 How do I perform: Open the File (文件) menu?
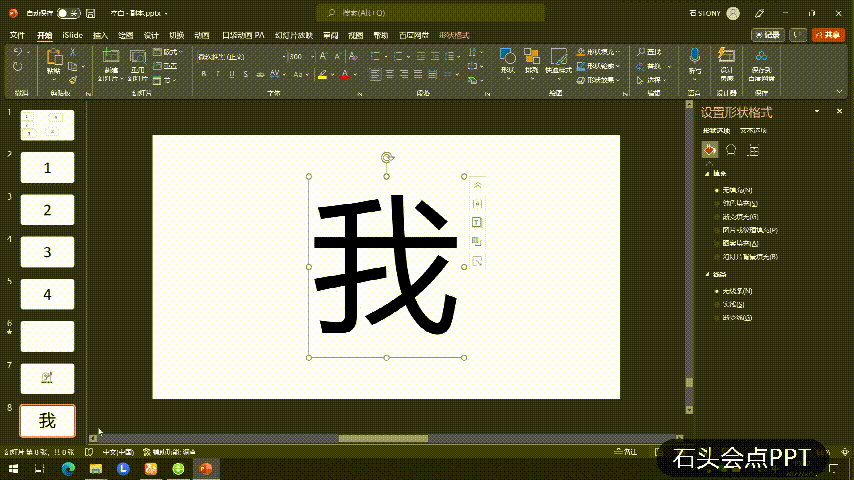(17, 35)
